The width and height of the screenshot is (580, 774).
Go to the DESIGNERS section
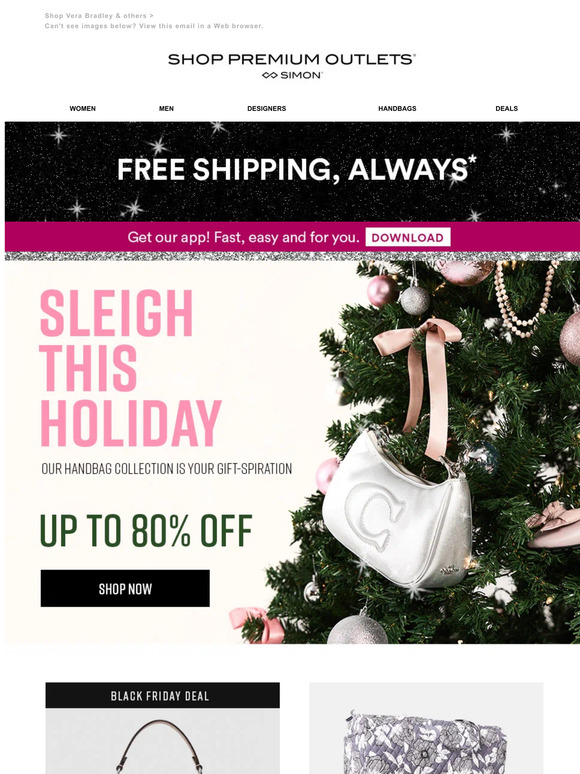click(267, 108)
